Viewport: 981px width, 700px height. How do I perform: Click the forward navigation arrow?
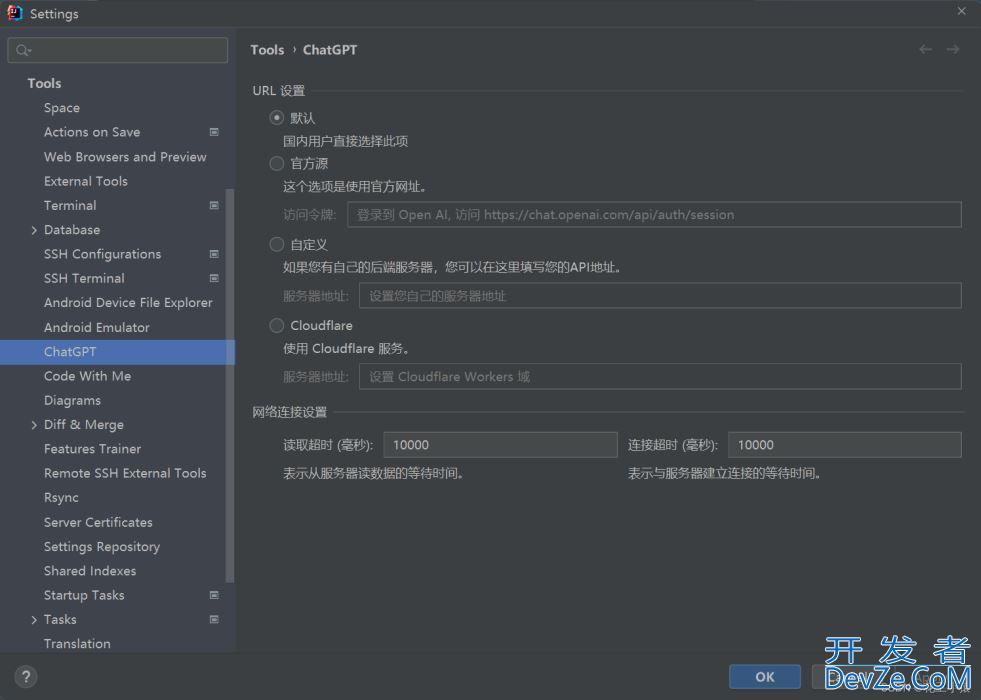pyautogui.click(x=952, y=49)
